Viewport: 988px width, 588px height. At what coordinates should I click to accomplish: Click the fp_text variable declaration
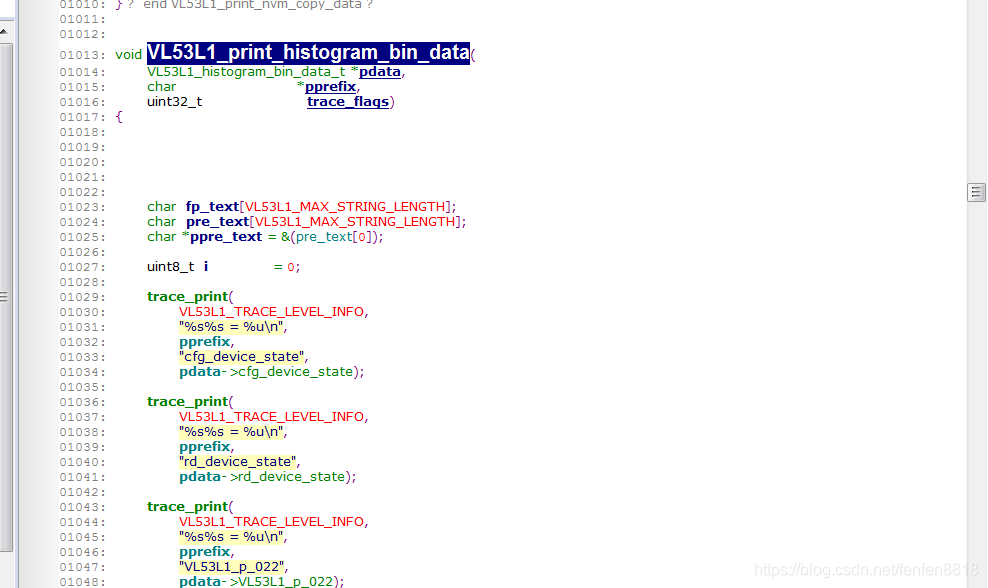212,207
